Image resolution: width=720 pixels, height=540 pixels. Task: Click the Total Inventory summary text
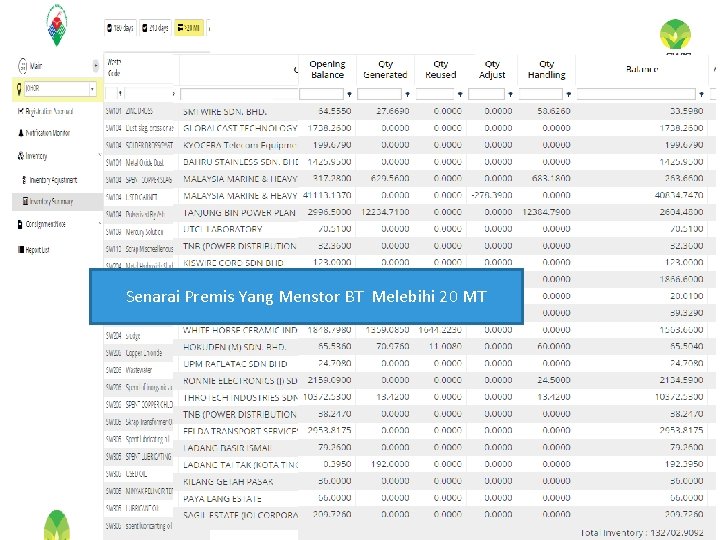tap(641, 533)
